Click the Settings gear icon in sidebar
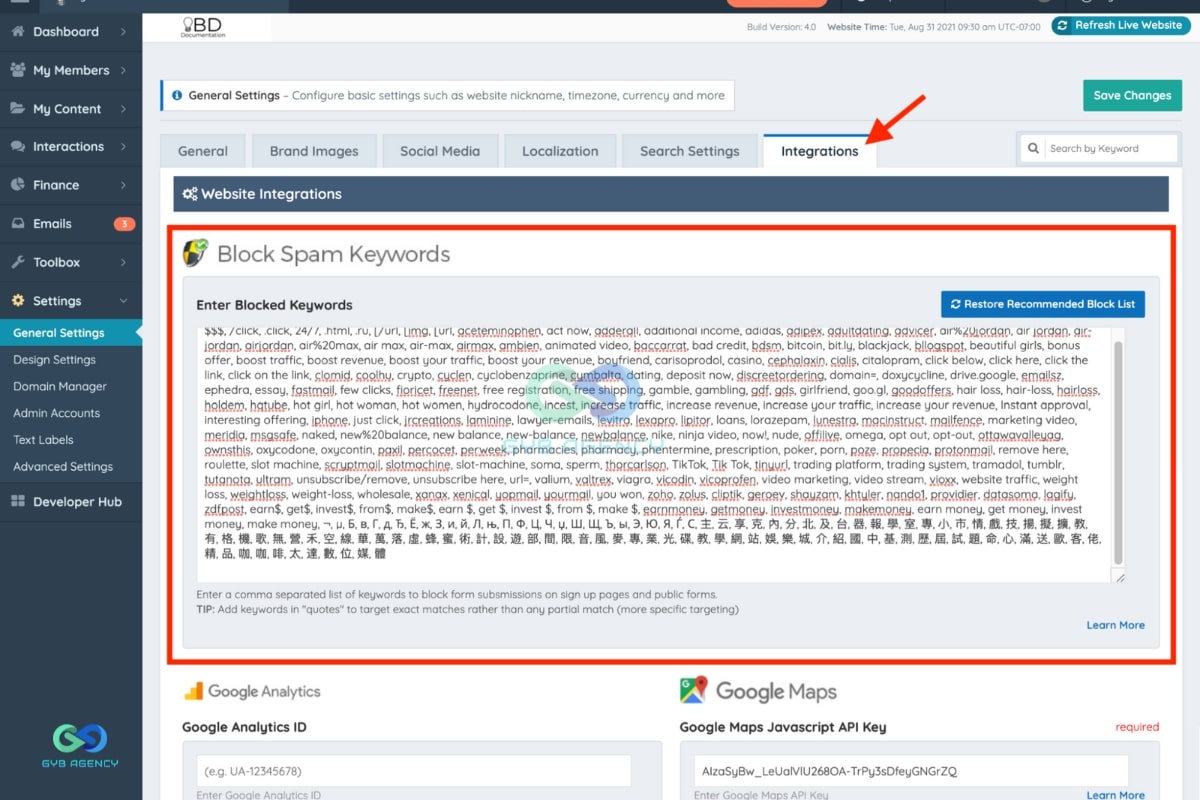Screen dimensions: 1200x800 pyautogui.click(x=18, y=301)
